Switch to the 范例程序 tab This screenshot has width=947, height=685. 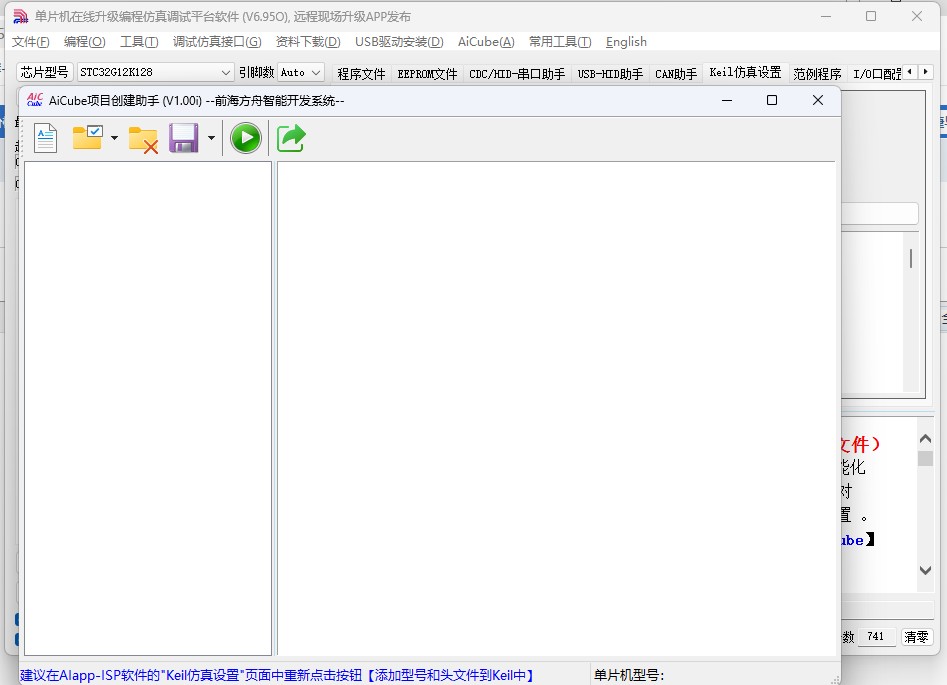[817, 74]
